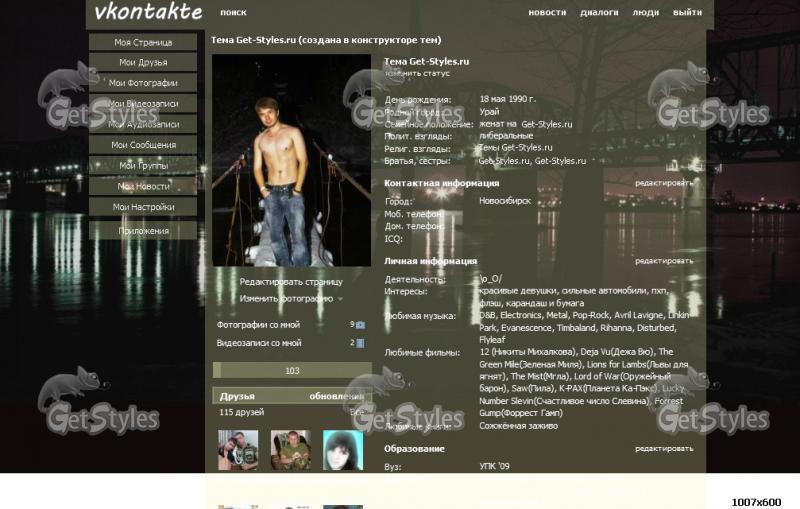Click the Друзья section header

tap(237, 396)
